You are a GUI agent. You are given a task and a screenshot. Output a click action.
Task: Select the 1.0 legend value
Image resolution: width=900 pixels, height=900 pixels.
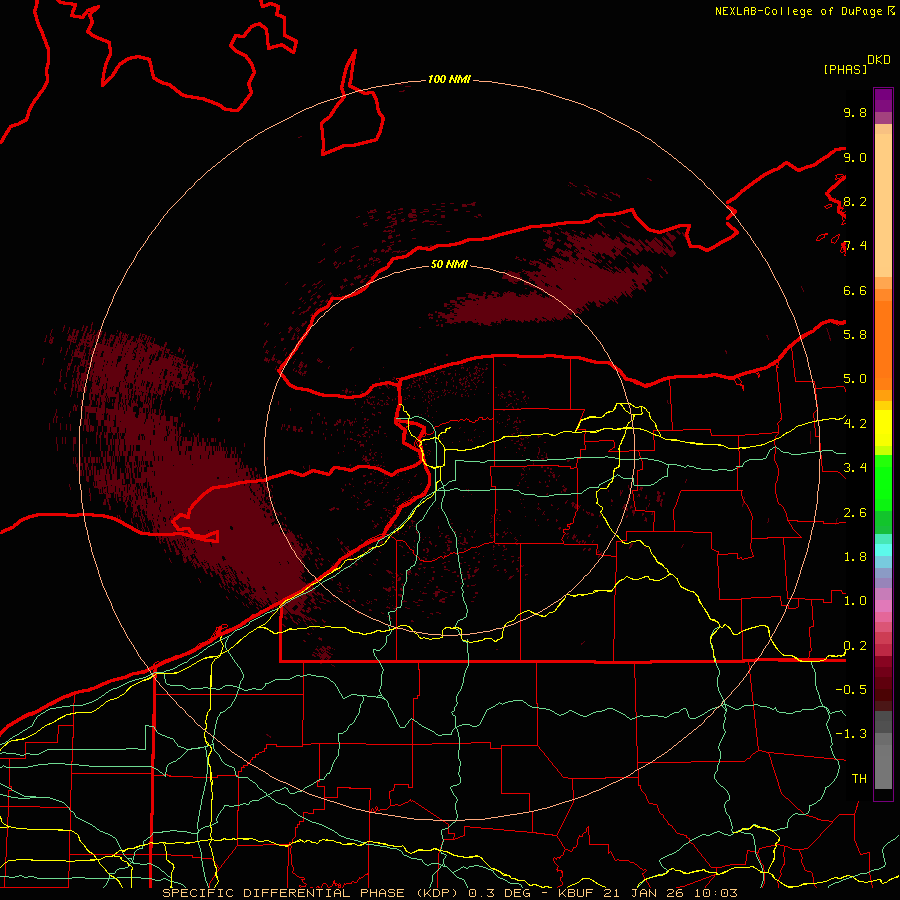pos(855,601)
